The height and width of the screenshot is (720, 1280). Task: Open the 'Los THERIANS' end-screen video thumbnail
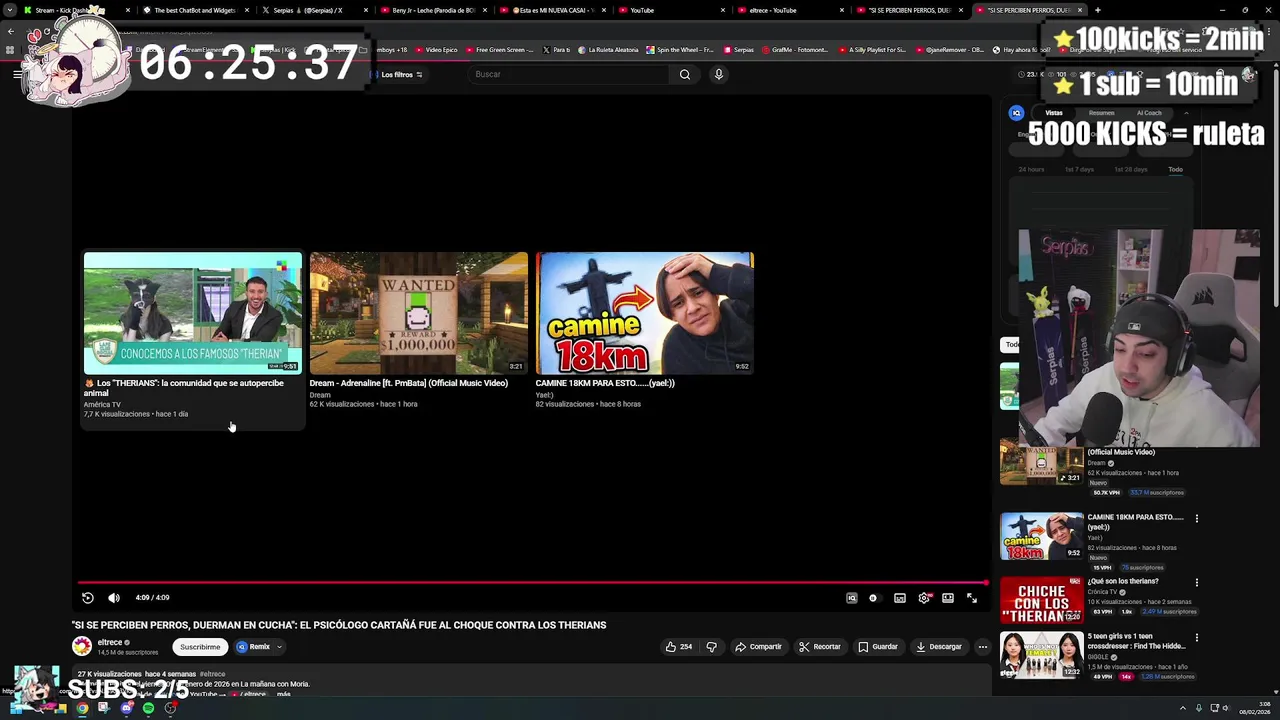pyautogui.click(x=193, y=313)
